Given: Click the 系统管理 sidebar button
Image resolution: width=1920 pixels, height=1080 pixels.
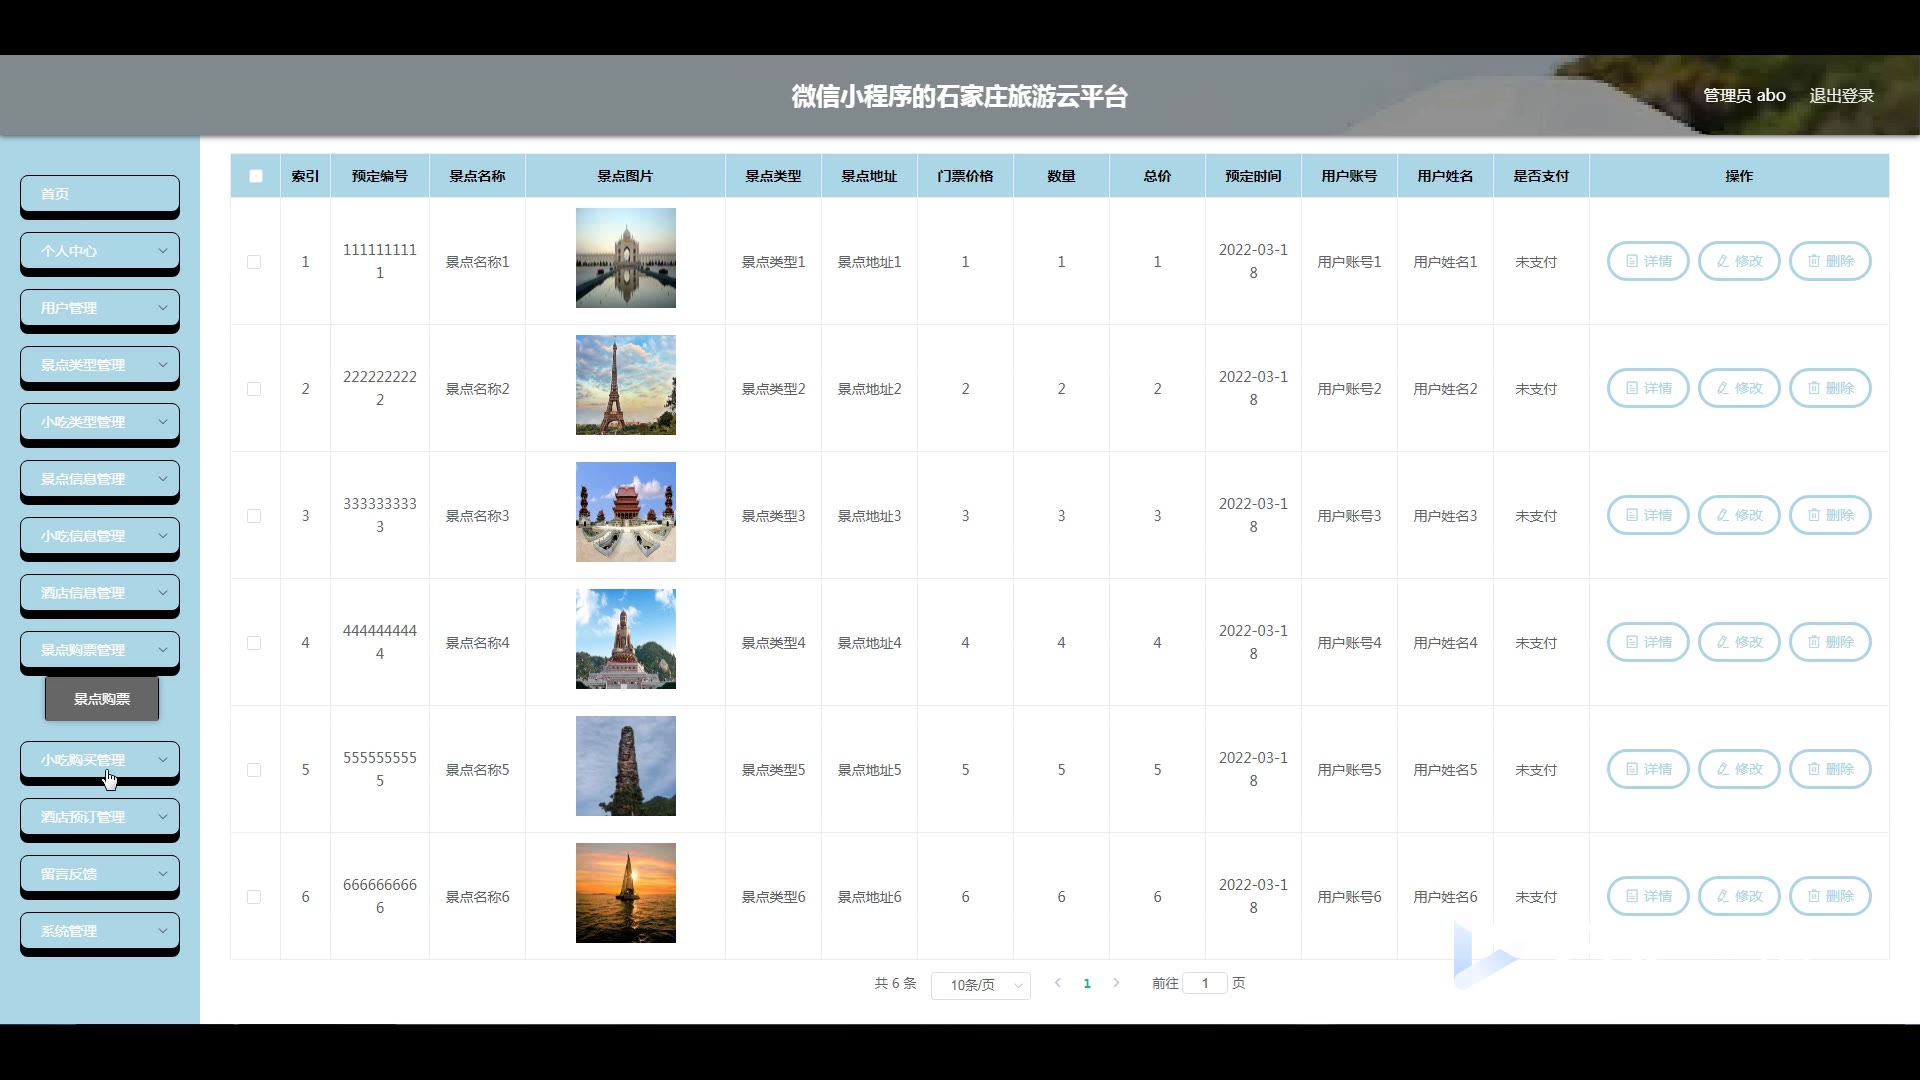Looking at the screenshot, I should click(100, 931).
